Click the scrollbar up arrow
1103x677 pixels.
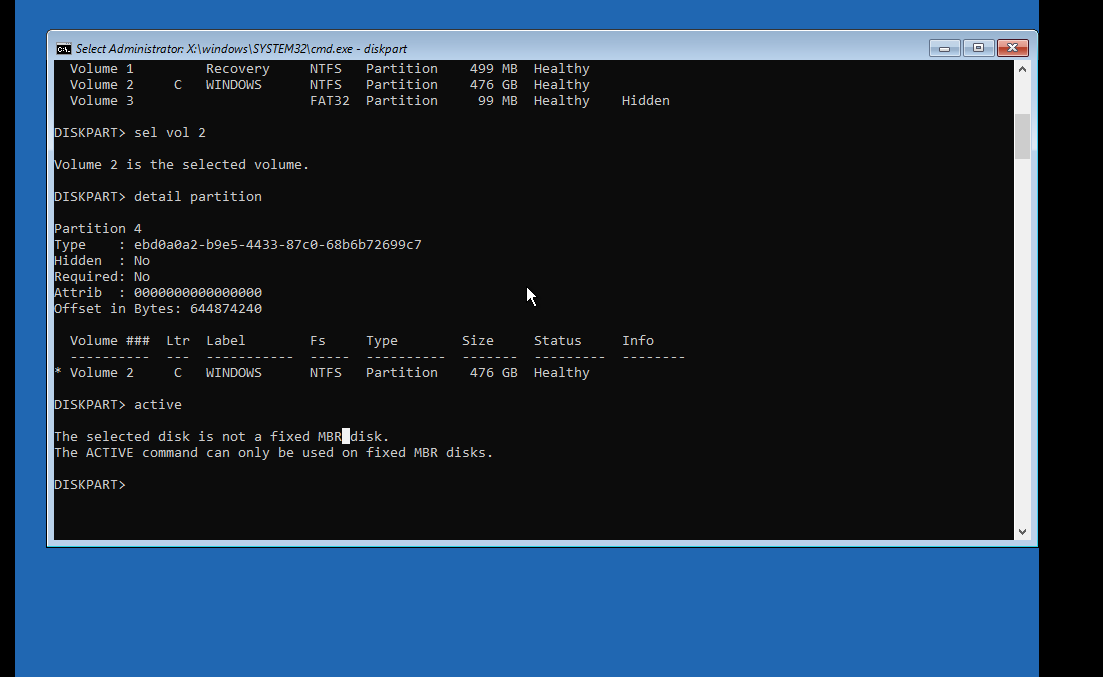[x=1022, y=69]
